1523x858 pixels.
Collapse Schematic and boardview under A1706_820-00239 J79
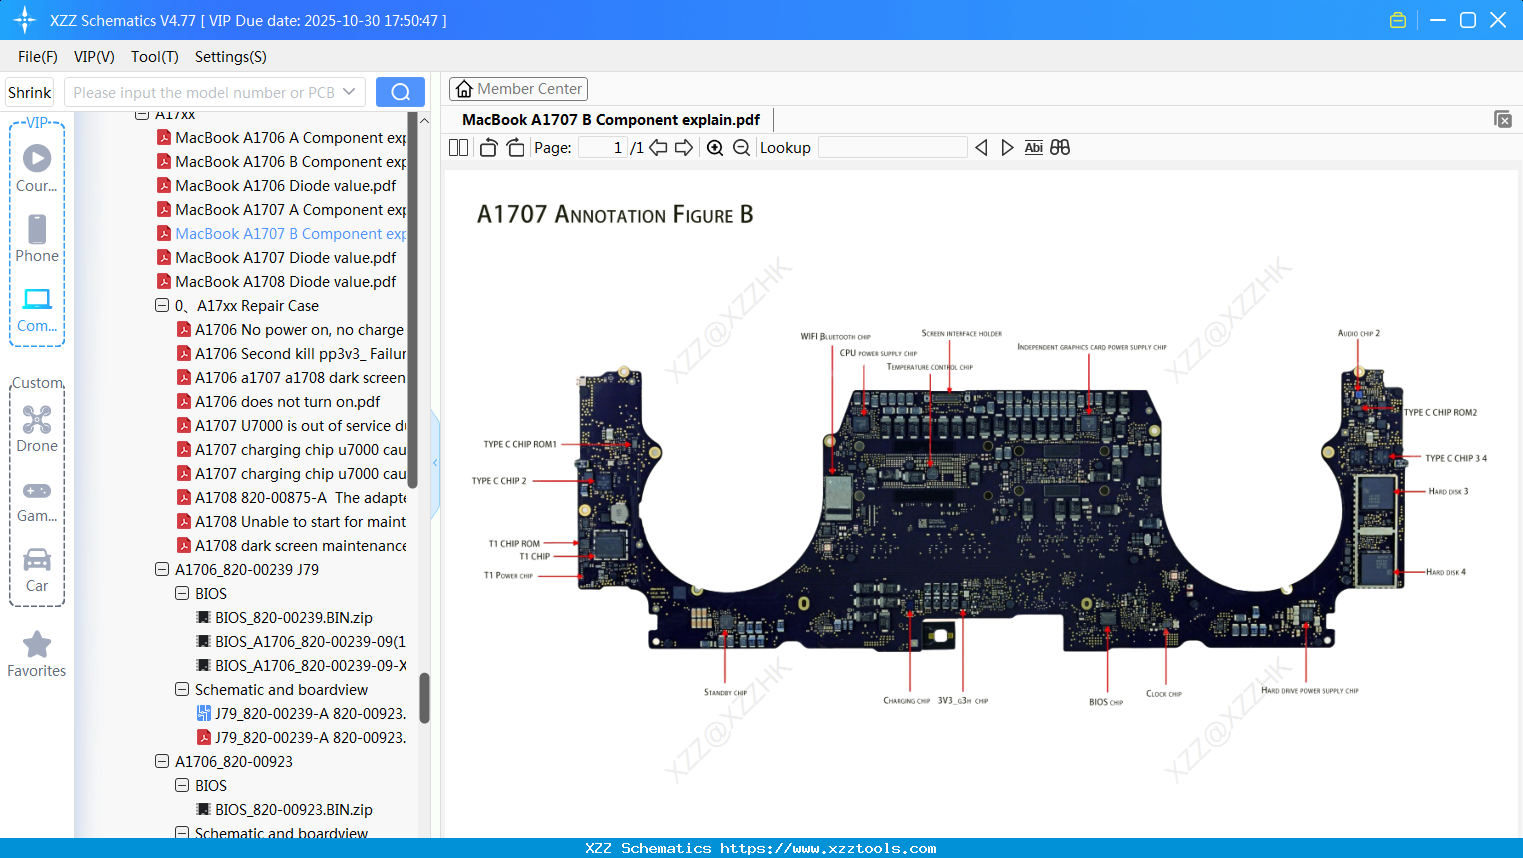182,690
